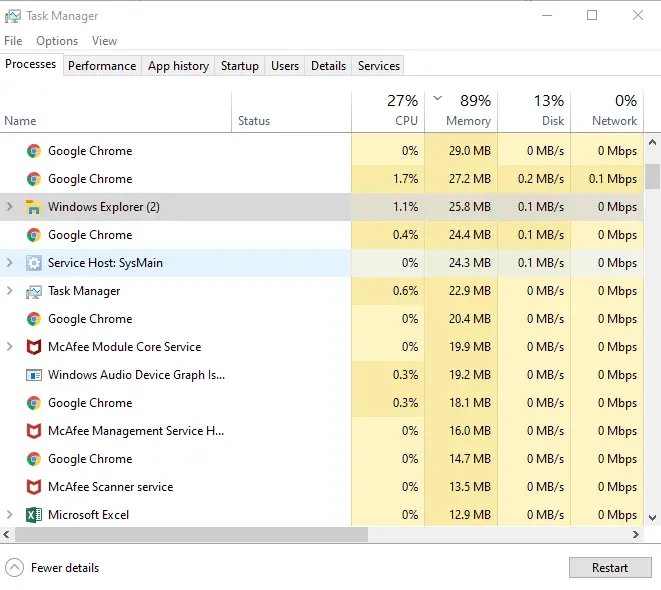Click the horizontal scrollbar right arrow
The width and height of the screenshot is (661, 590).
pos(636,535)
